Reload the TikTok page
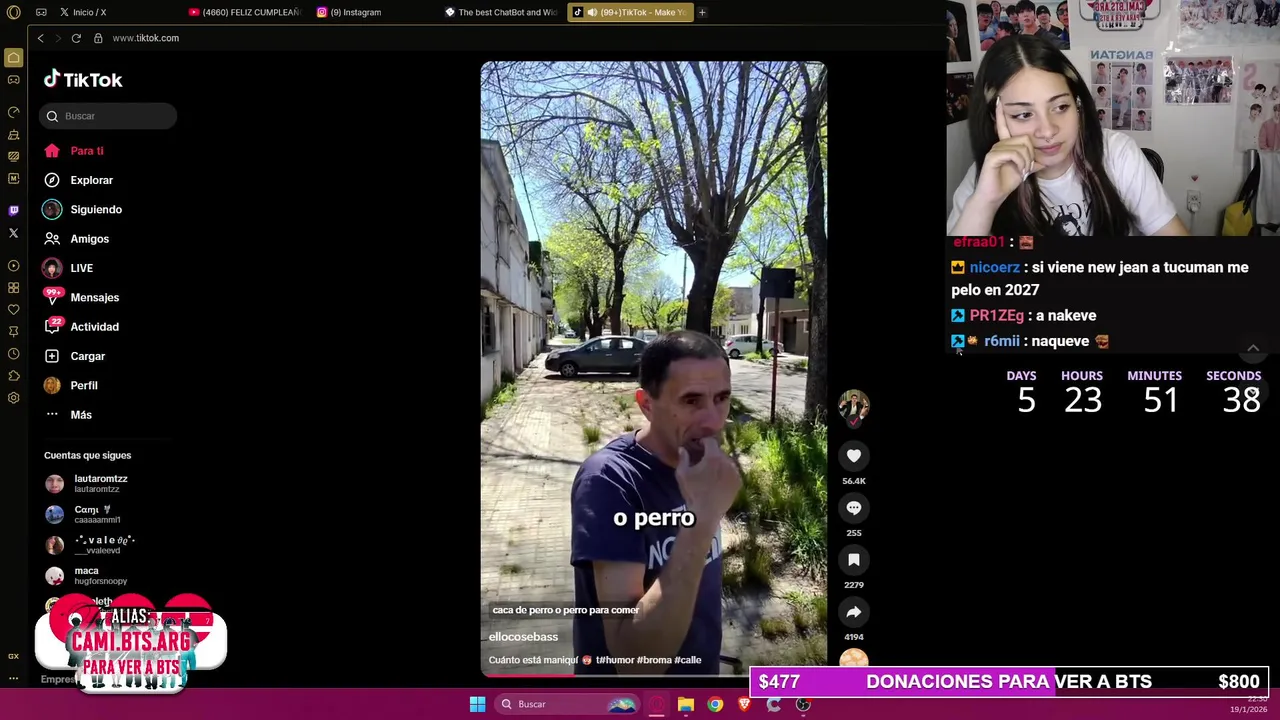The image size is (1280, 720). pos(76,38)
